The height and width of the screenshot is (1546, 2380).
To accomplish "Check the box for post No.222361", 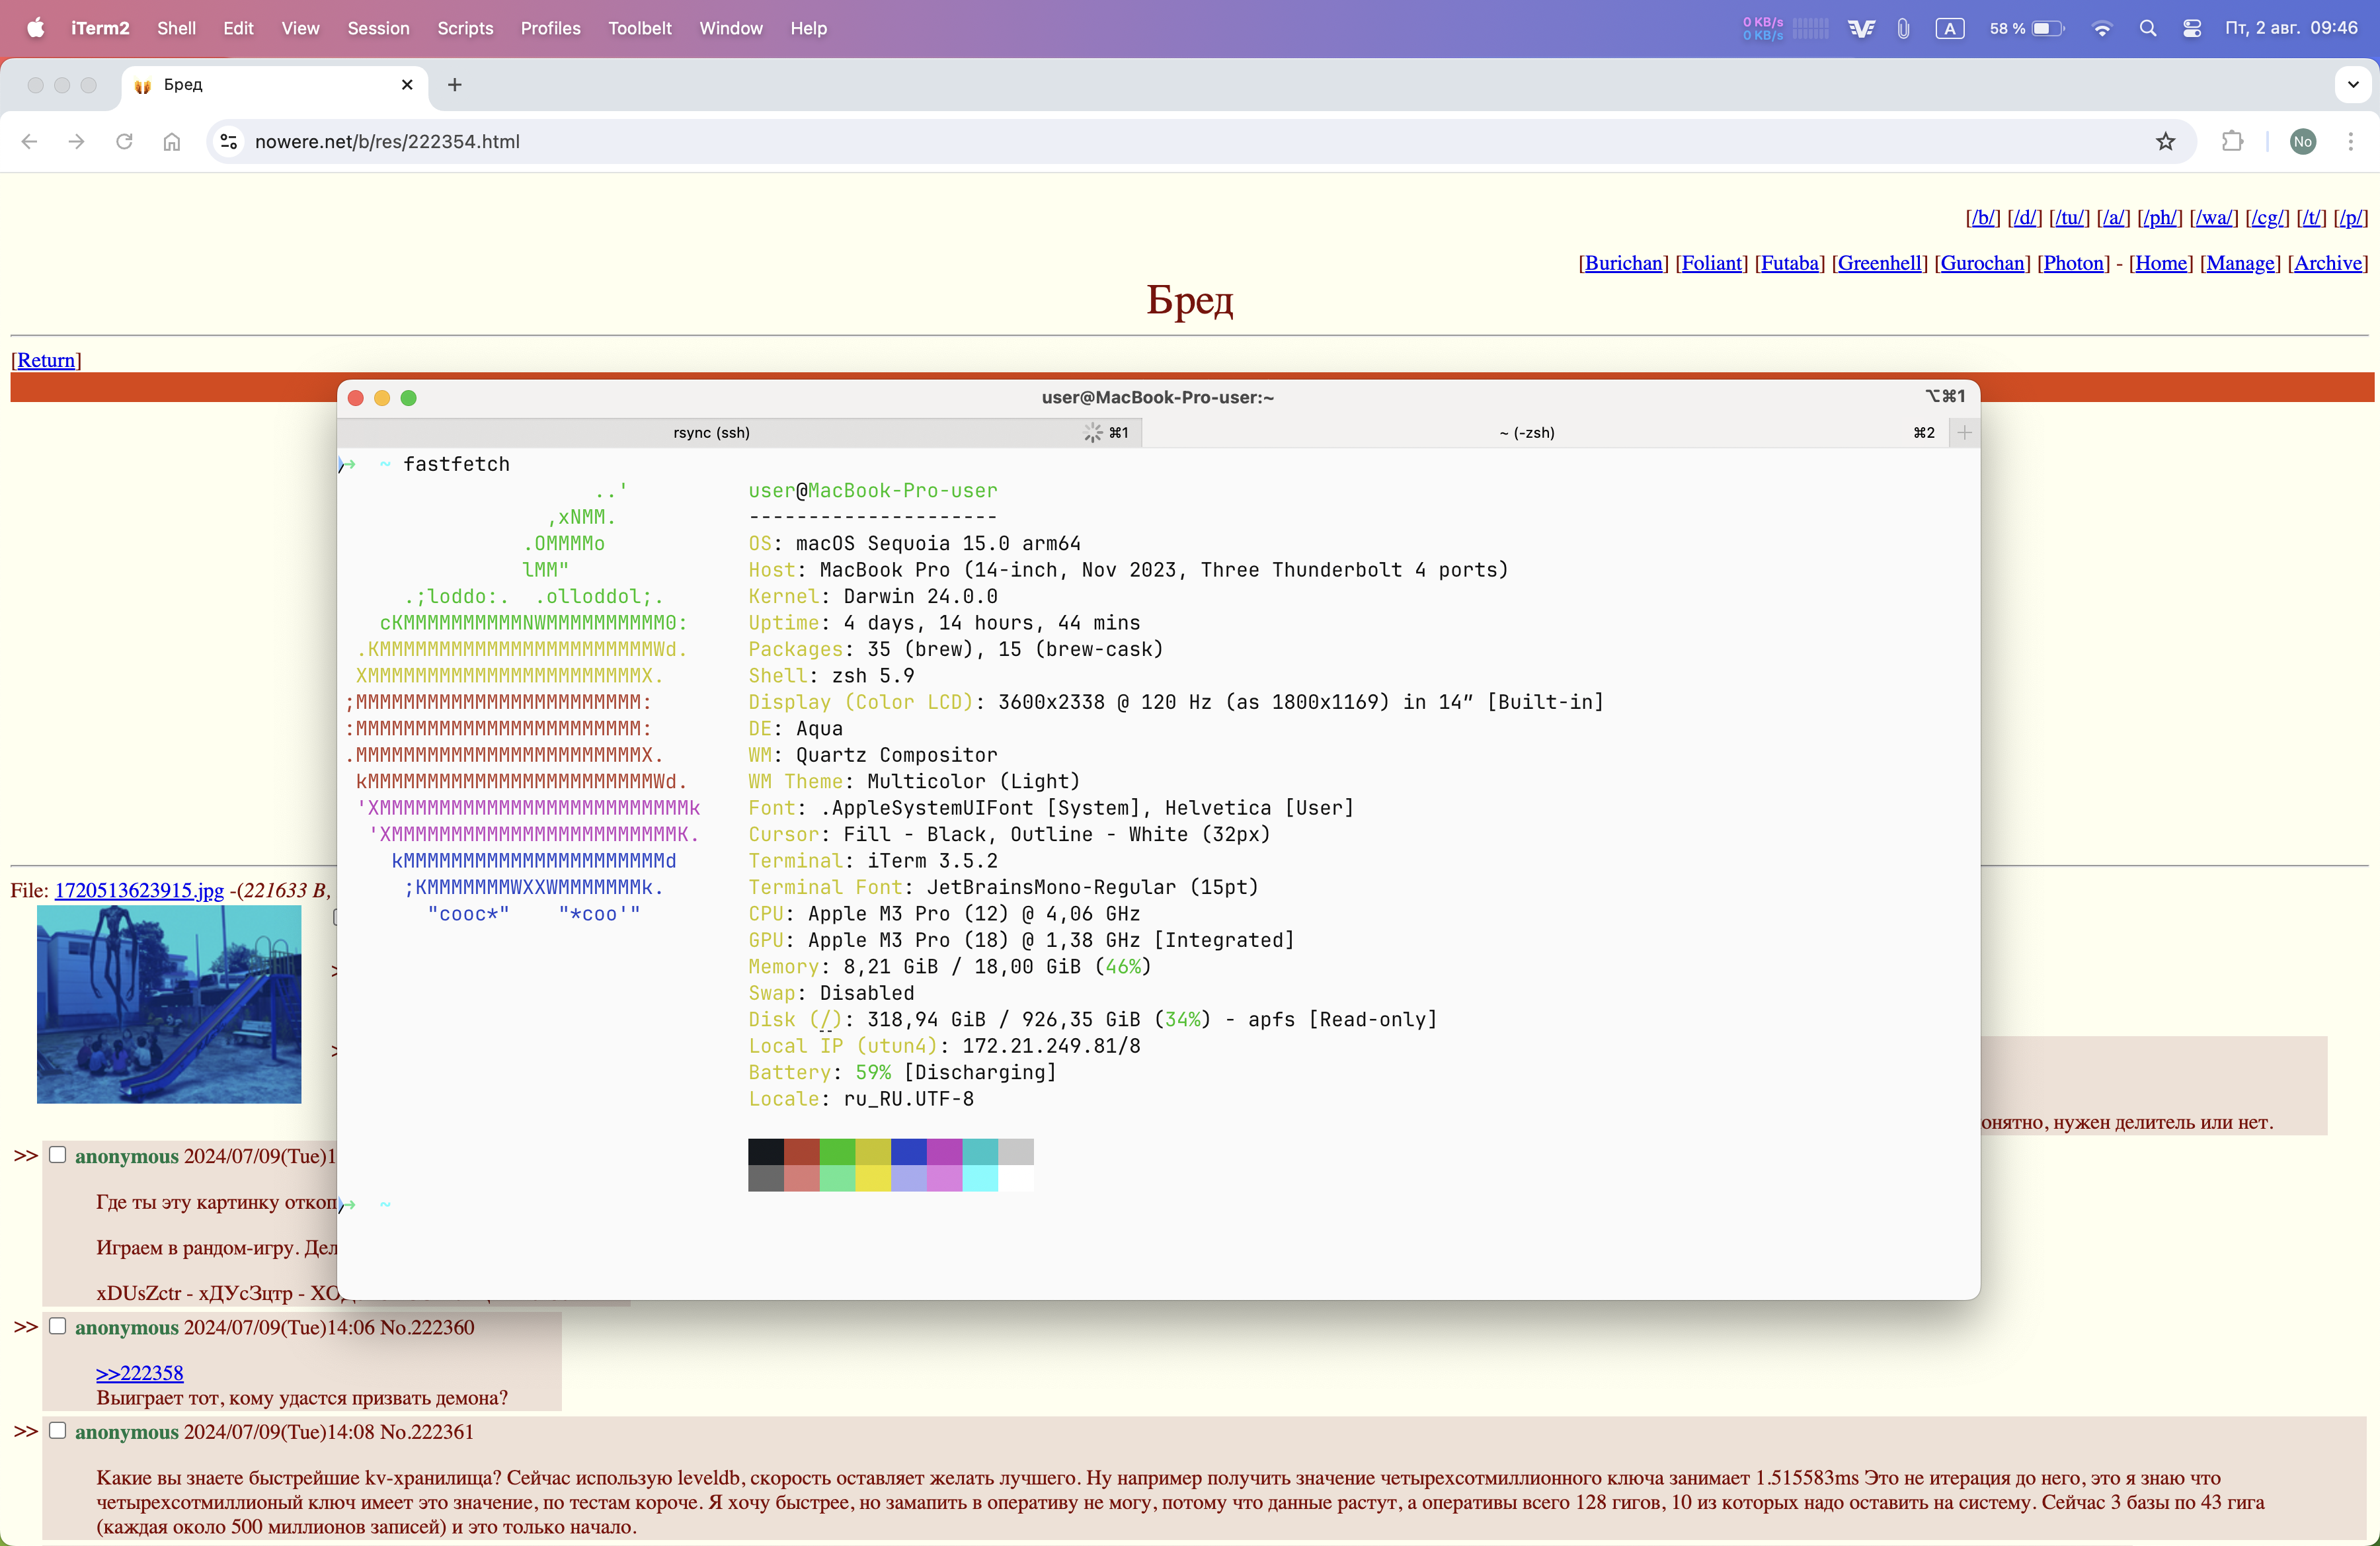I will (x=58, y=1431).
